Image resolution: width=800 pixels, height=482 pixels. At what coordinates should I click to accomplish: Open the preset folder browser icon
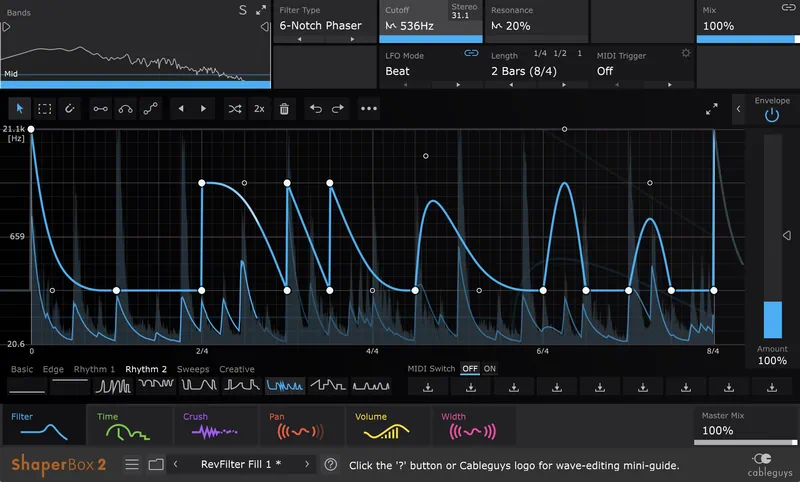156,464
